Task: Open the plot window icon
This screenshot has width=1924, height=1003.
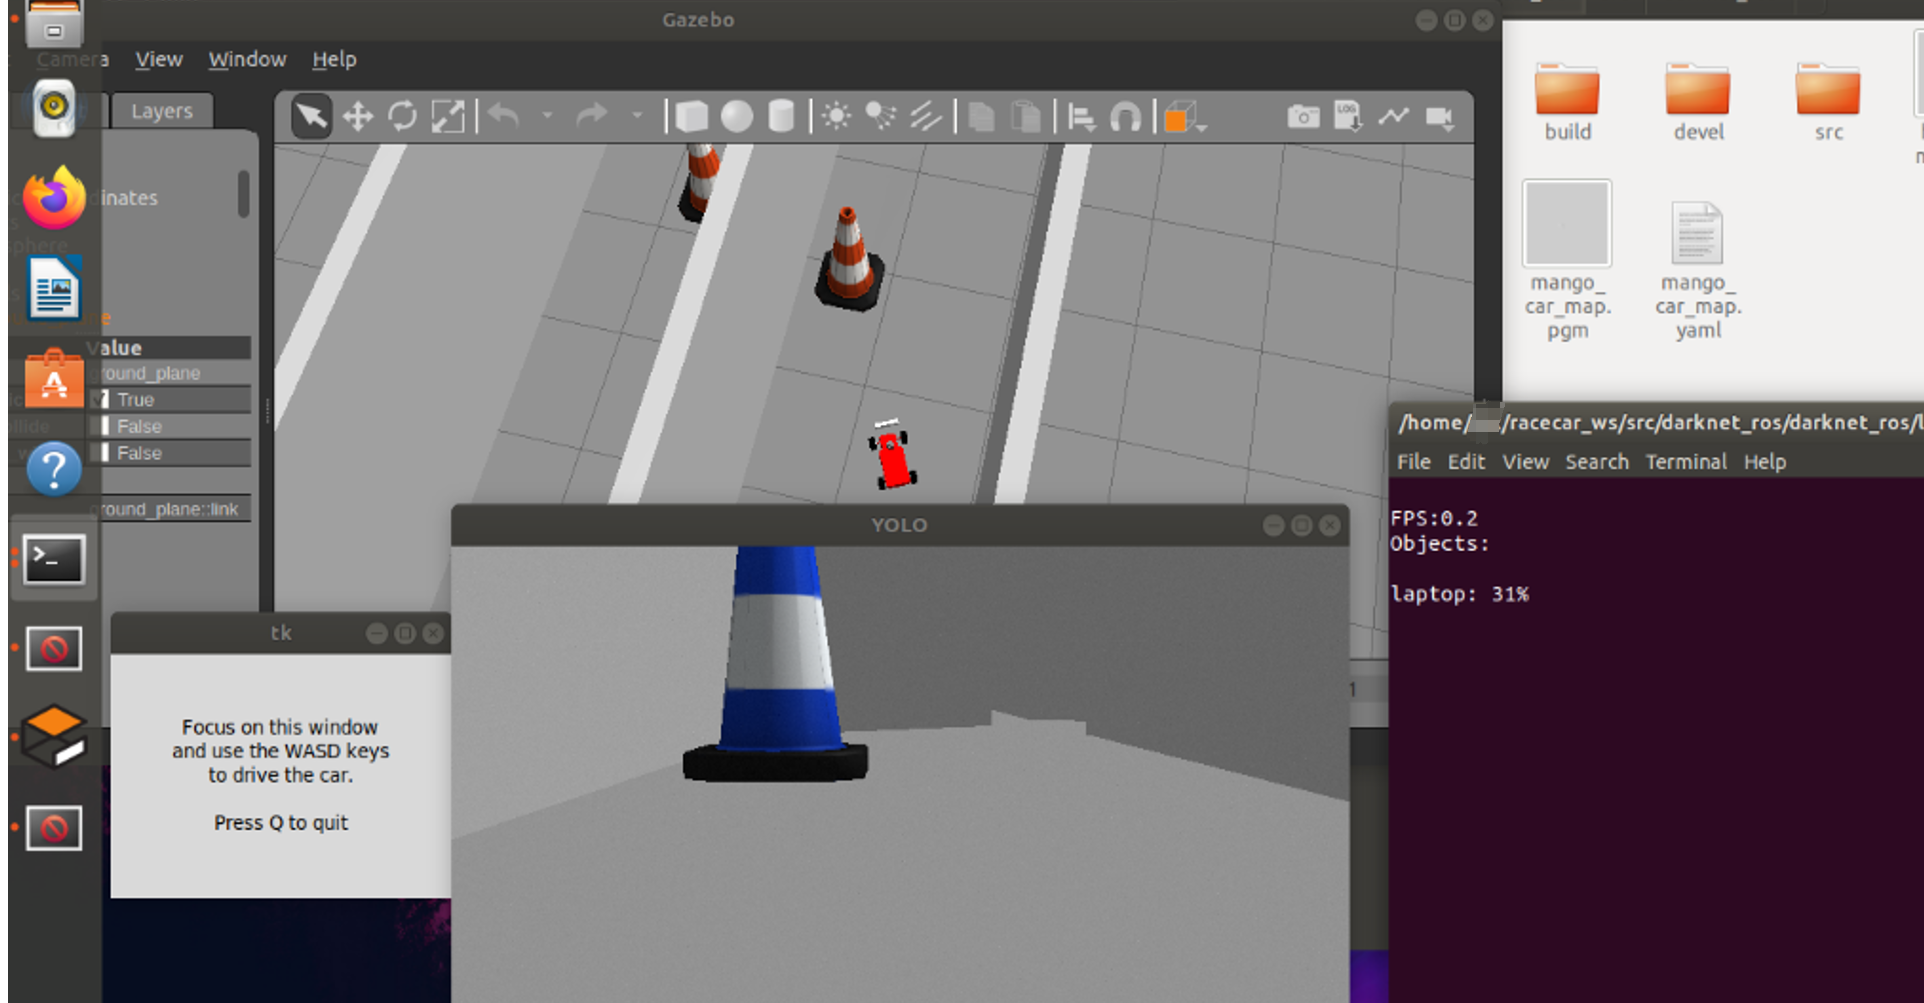Action: tap(1393, 116)
